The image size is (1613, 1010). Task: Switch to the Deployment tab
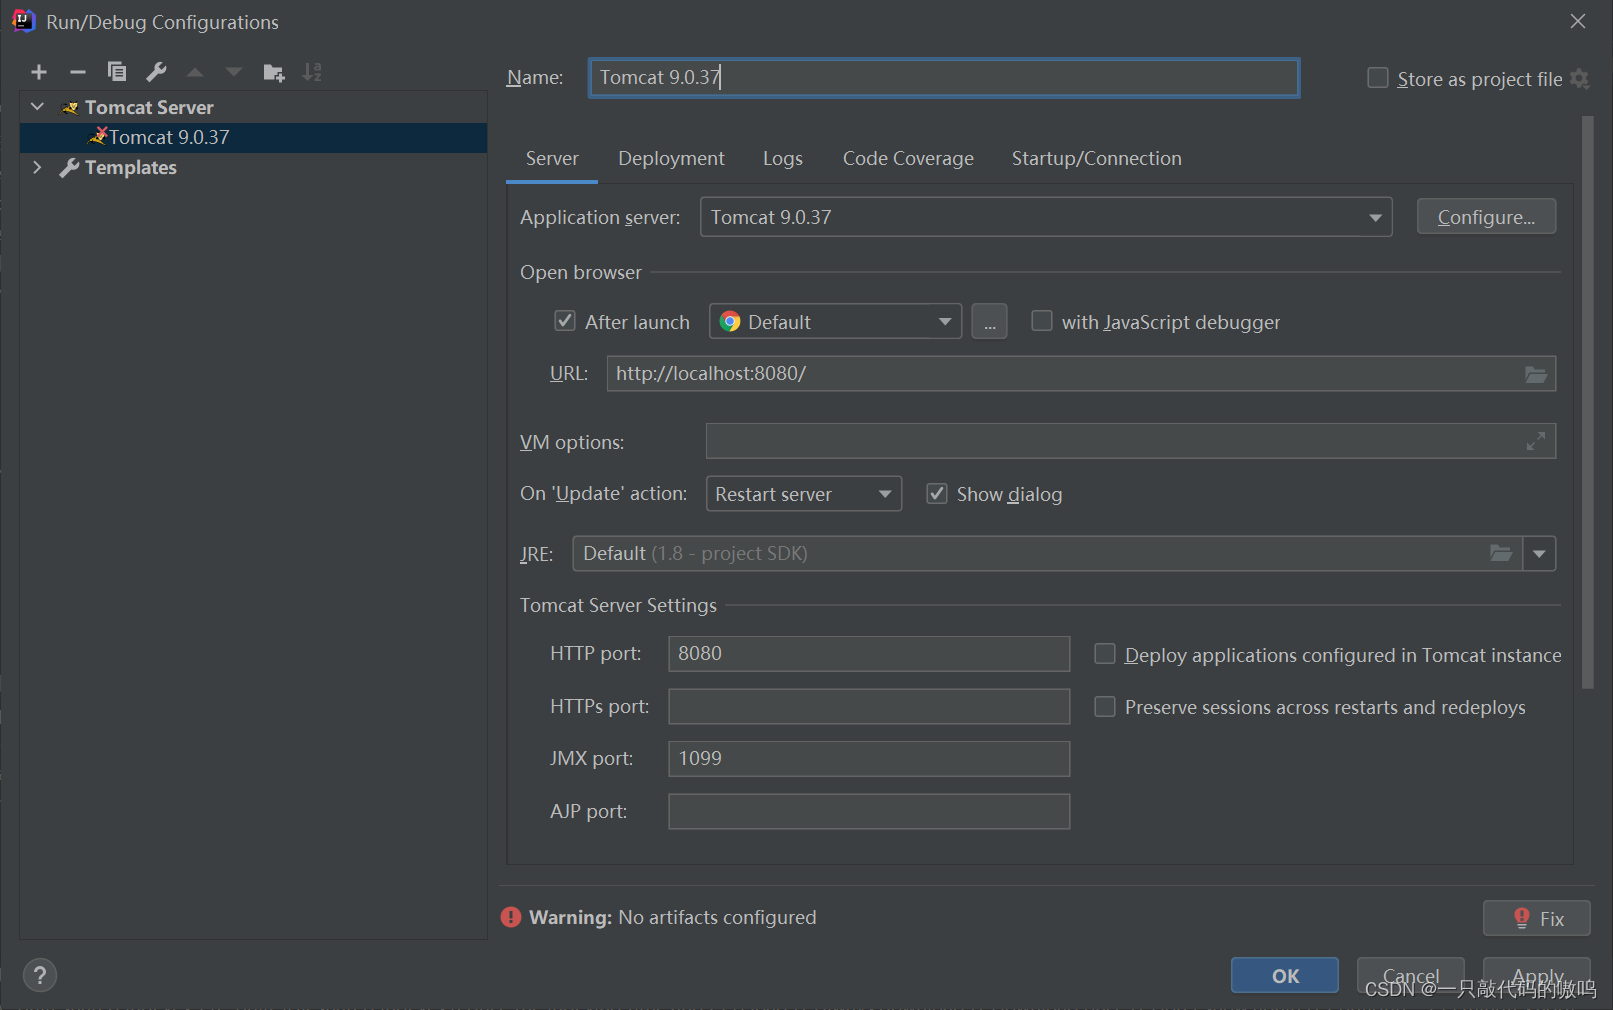pos(671,158)
